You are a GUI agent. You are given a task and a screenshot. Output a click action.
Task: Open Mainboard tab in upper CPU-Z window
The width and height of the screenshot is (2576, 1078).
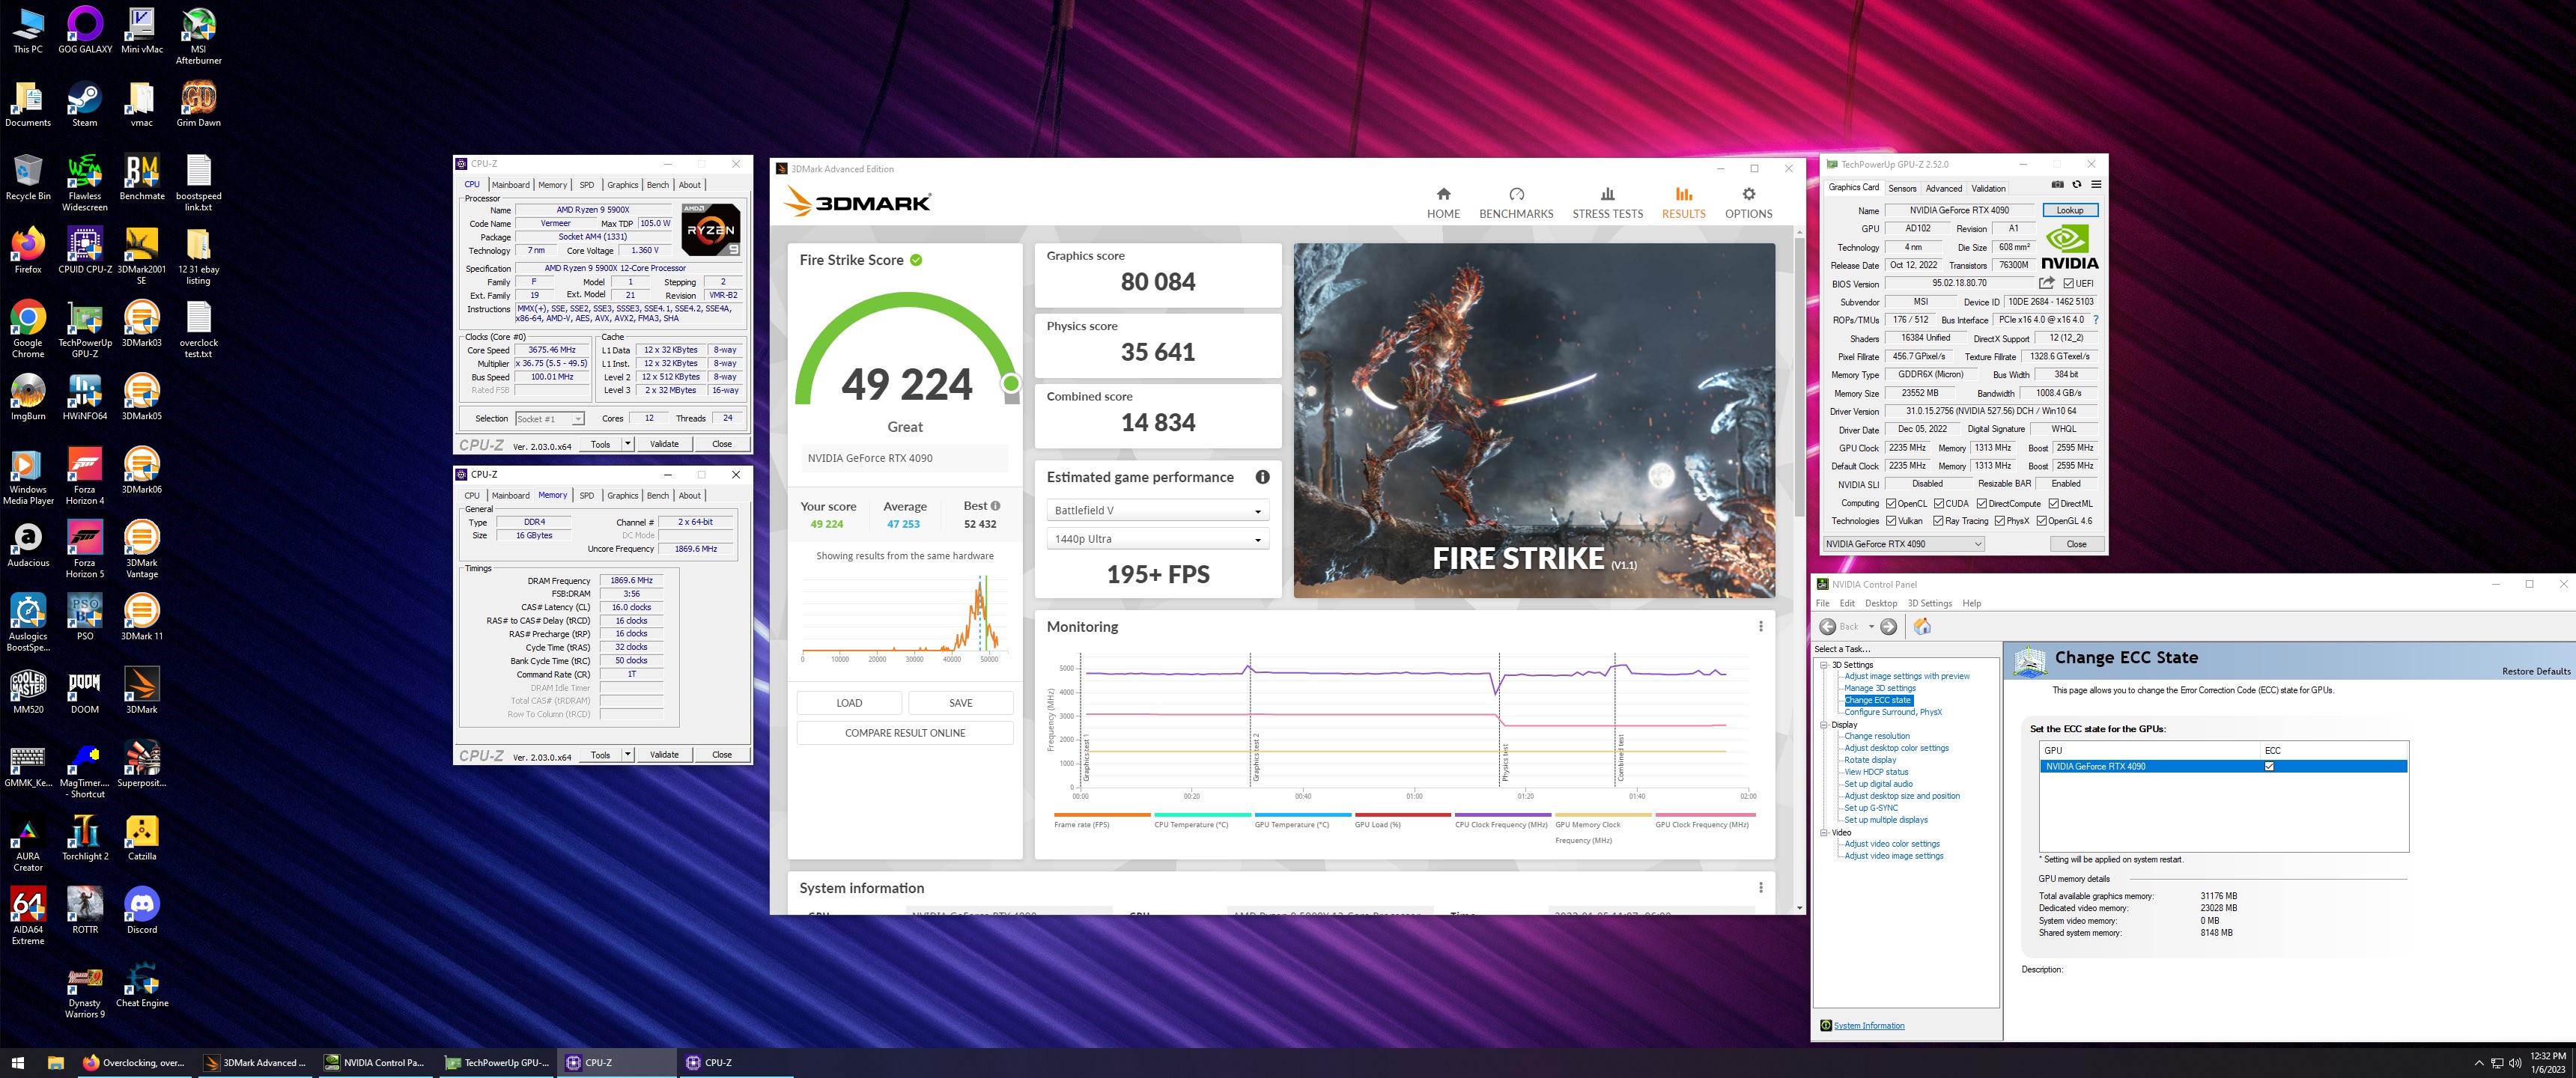point(510,185)
